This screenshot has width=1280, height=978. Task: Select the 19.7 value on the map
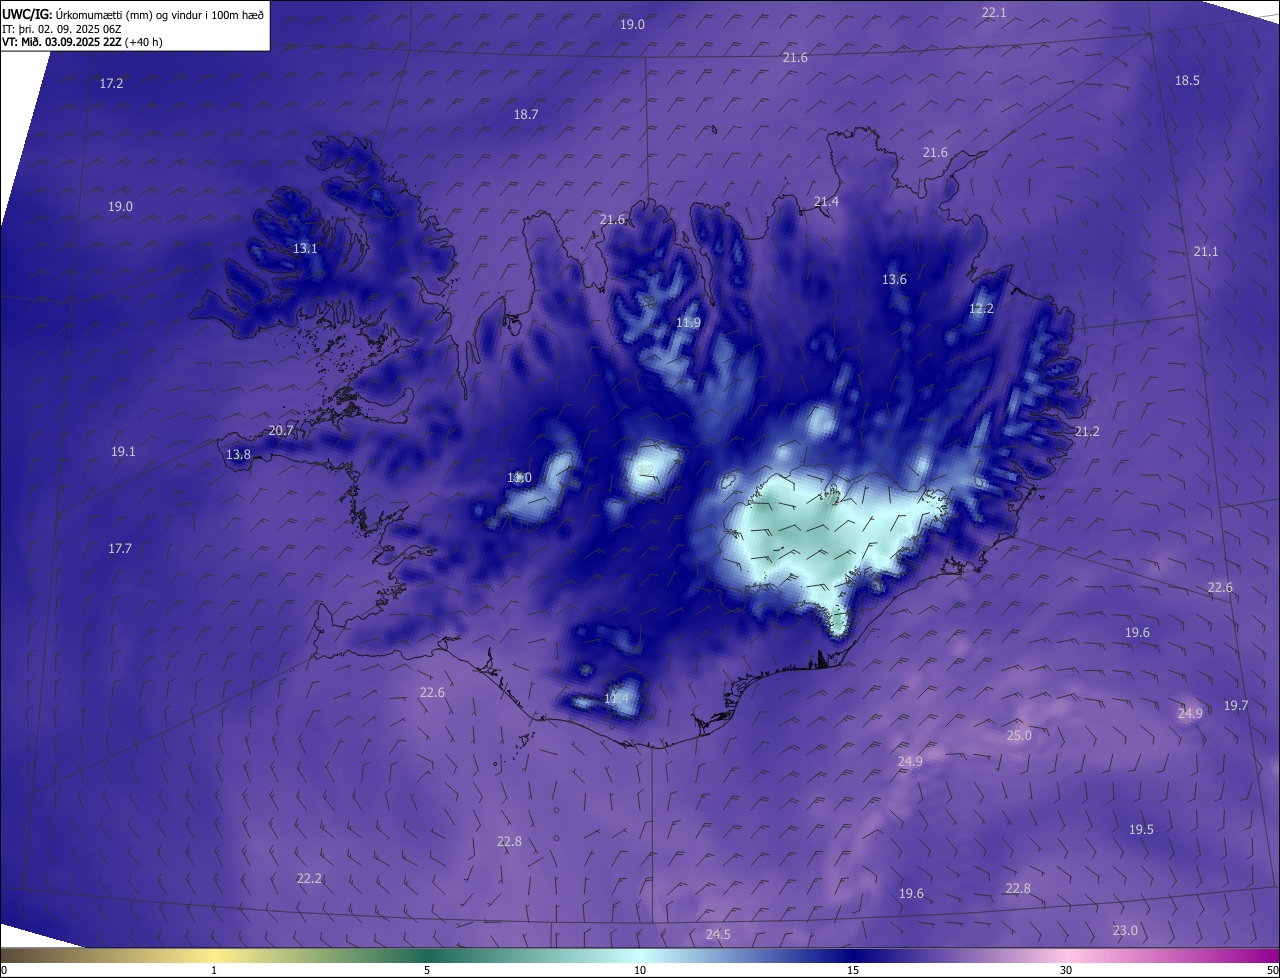(1236, 705)
